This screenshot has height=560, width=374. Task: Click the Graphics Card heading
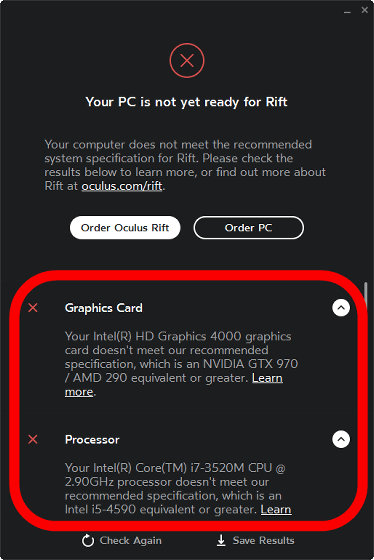(x=104, y=308)
